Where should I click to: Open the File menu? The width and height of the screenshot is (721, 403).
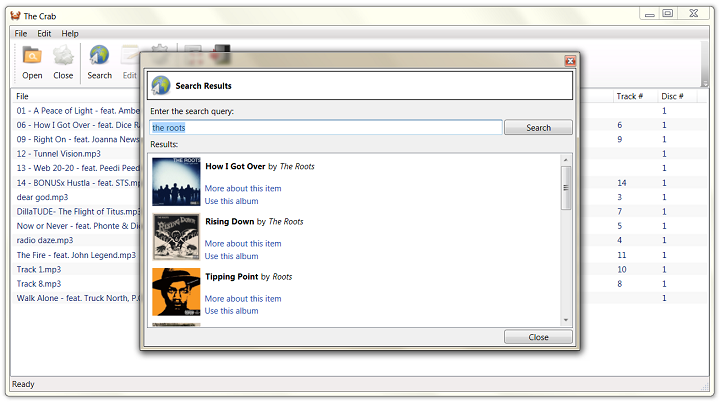[x=21, y=33]
